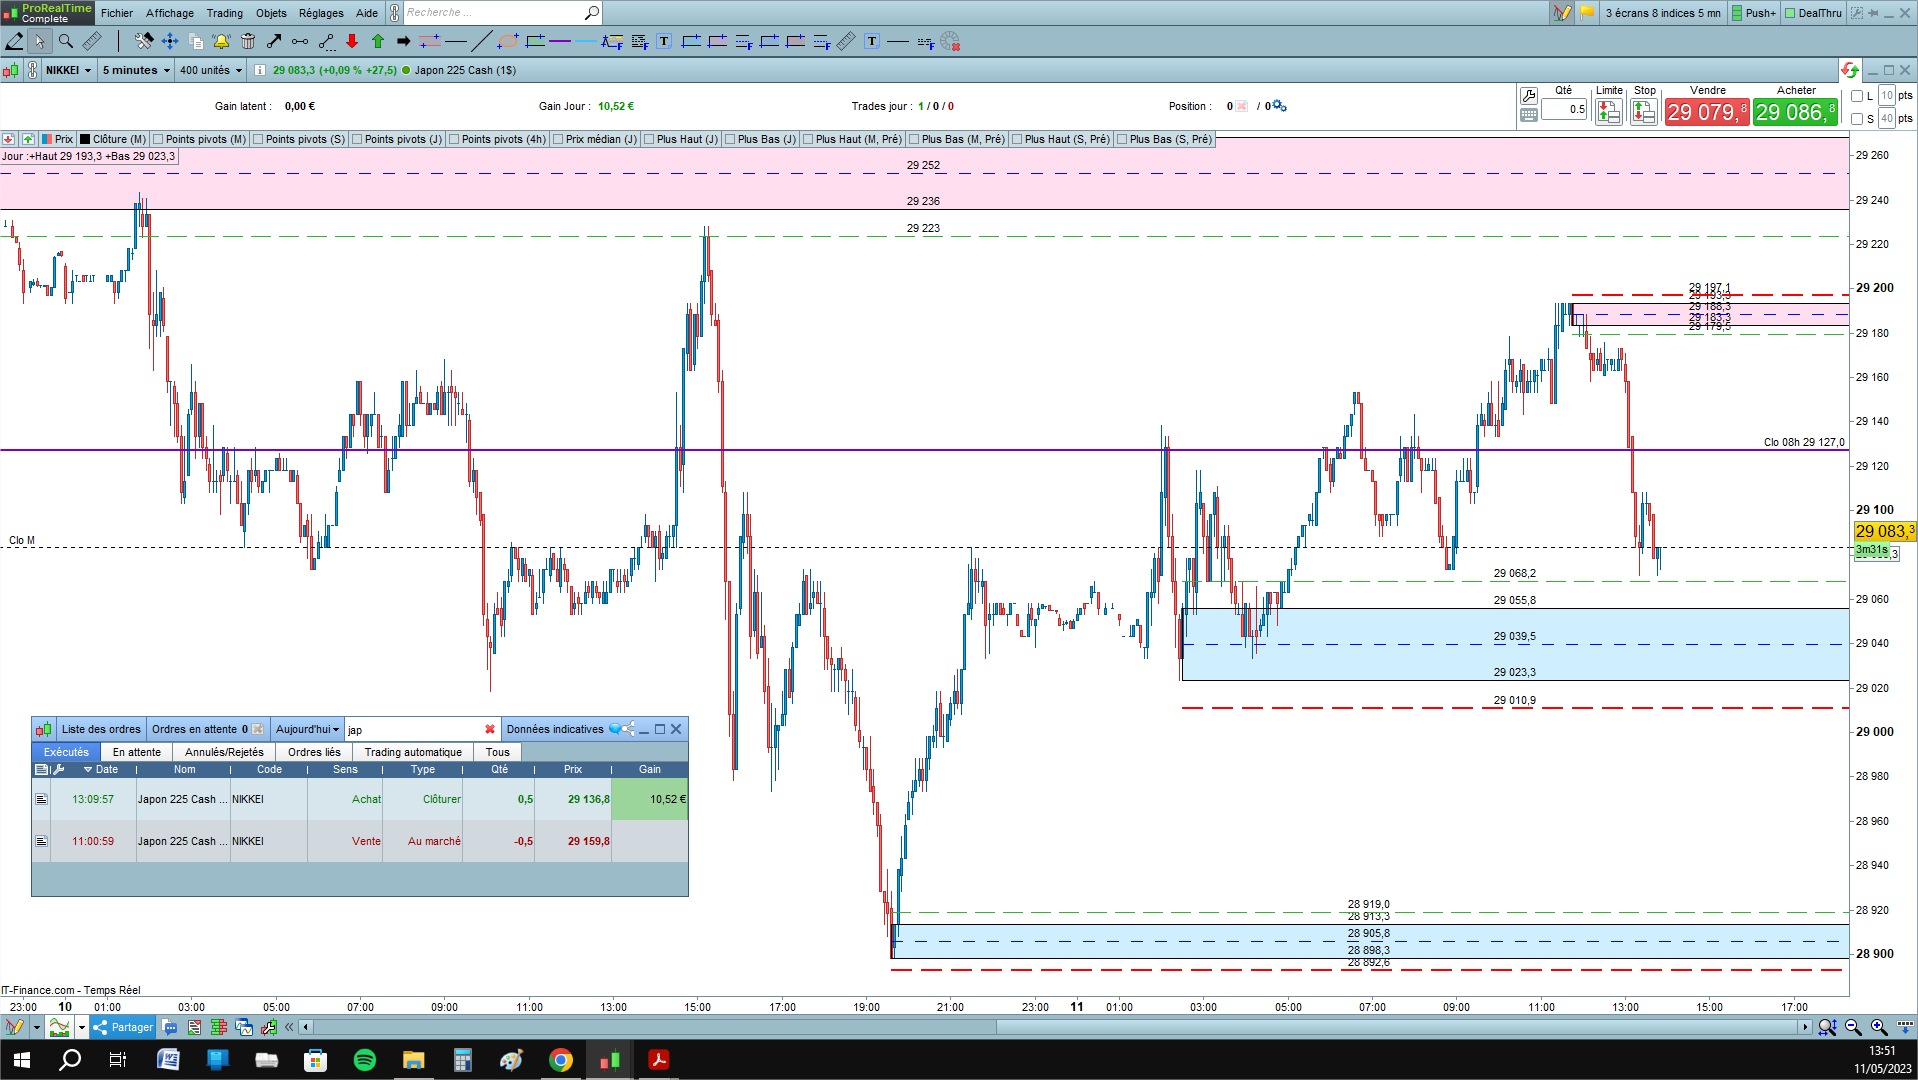Enable the L limit points checkbox
The image size is (1918, 1080).
(1857, 96)
